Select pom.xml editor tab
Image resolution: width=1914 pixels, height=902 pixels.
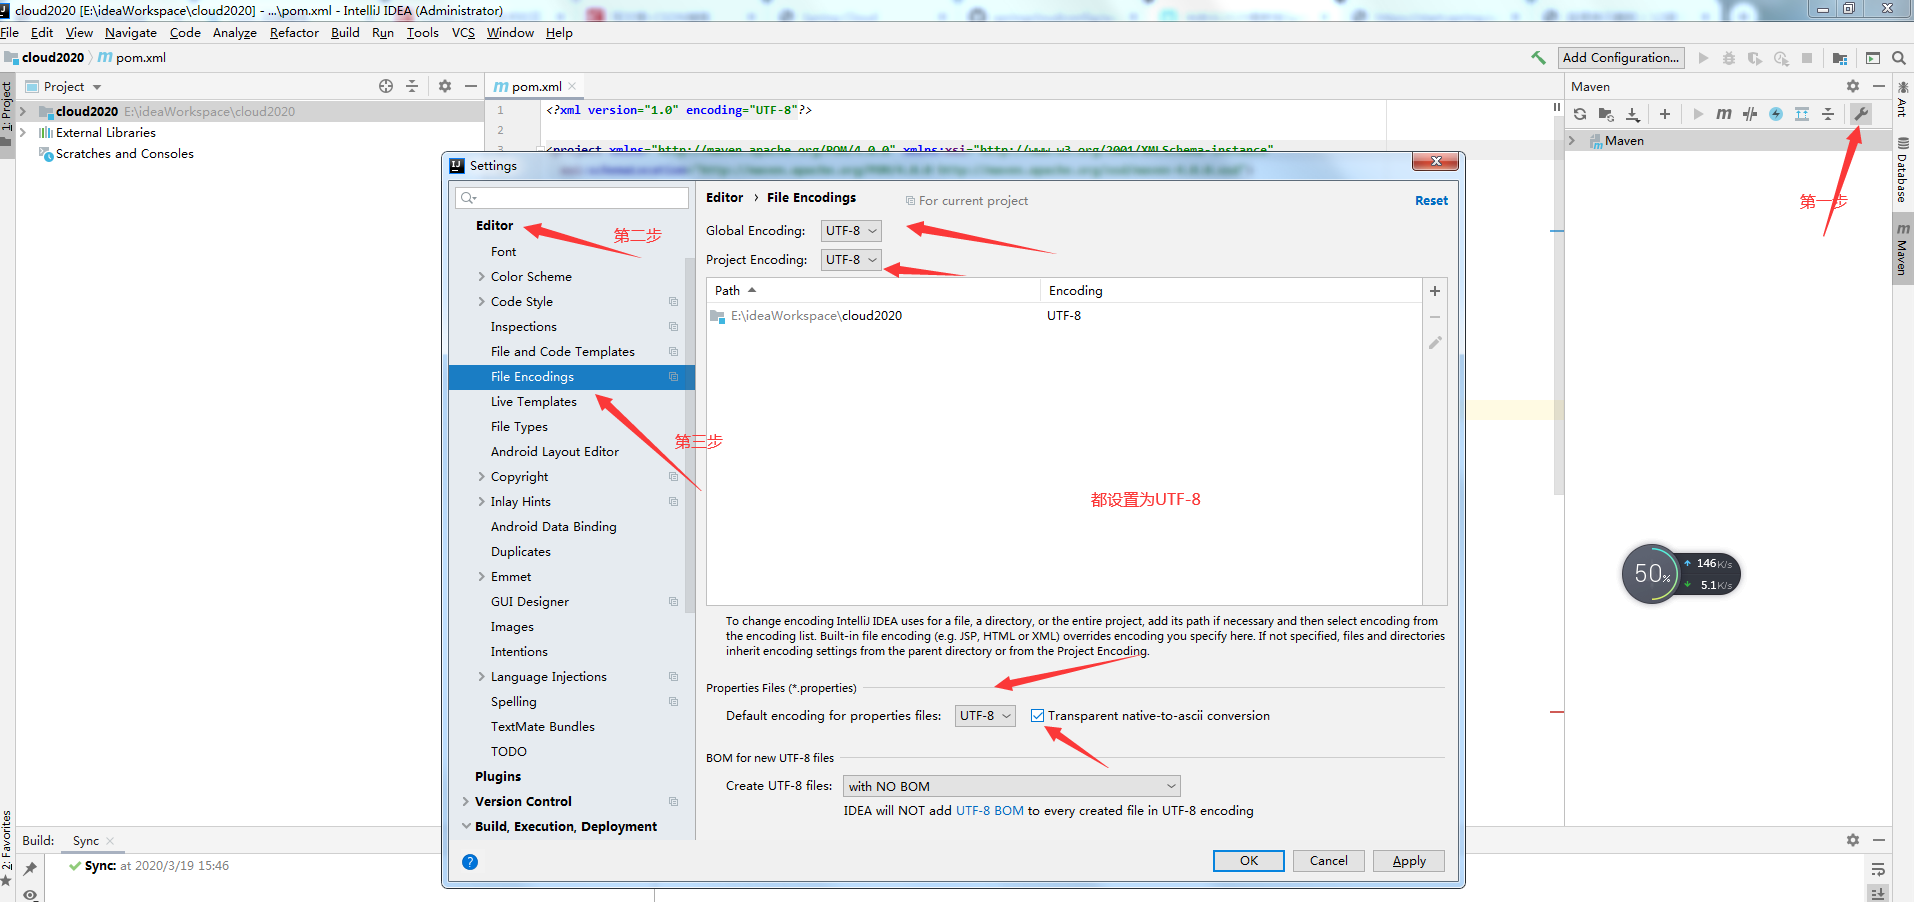click(x=536, y=87)
